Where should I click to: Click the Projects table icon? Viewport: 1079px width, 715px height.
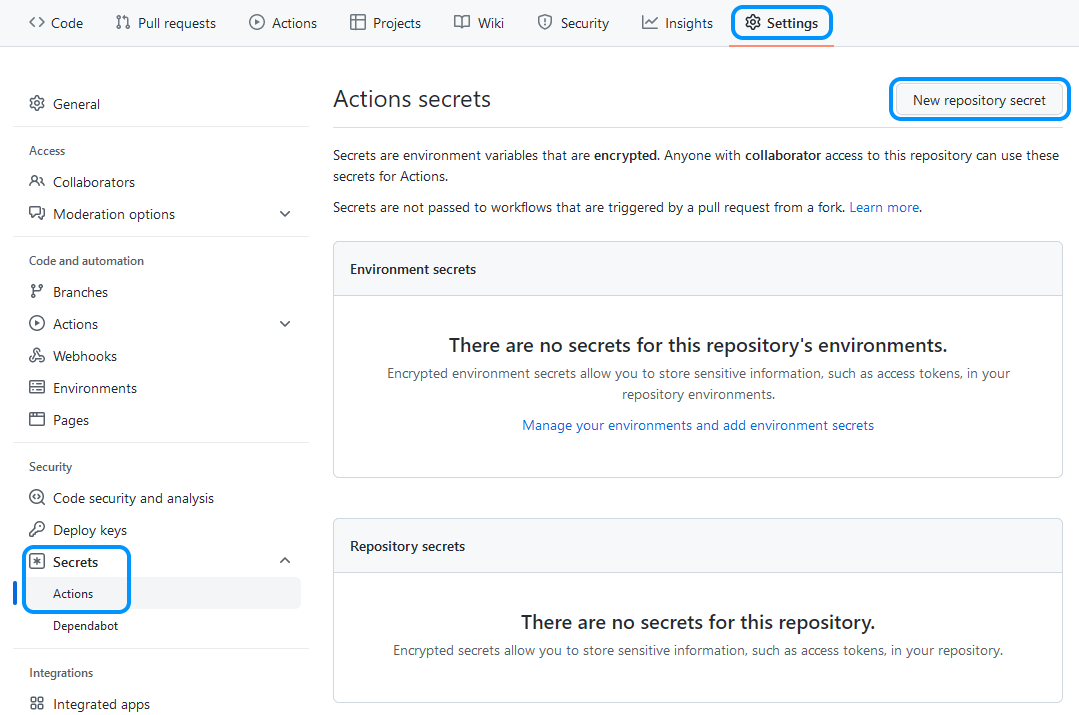tap(358, 23)
